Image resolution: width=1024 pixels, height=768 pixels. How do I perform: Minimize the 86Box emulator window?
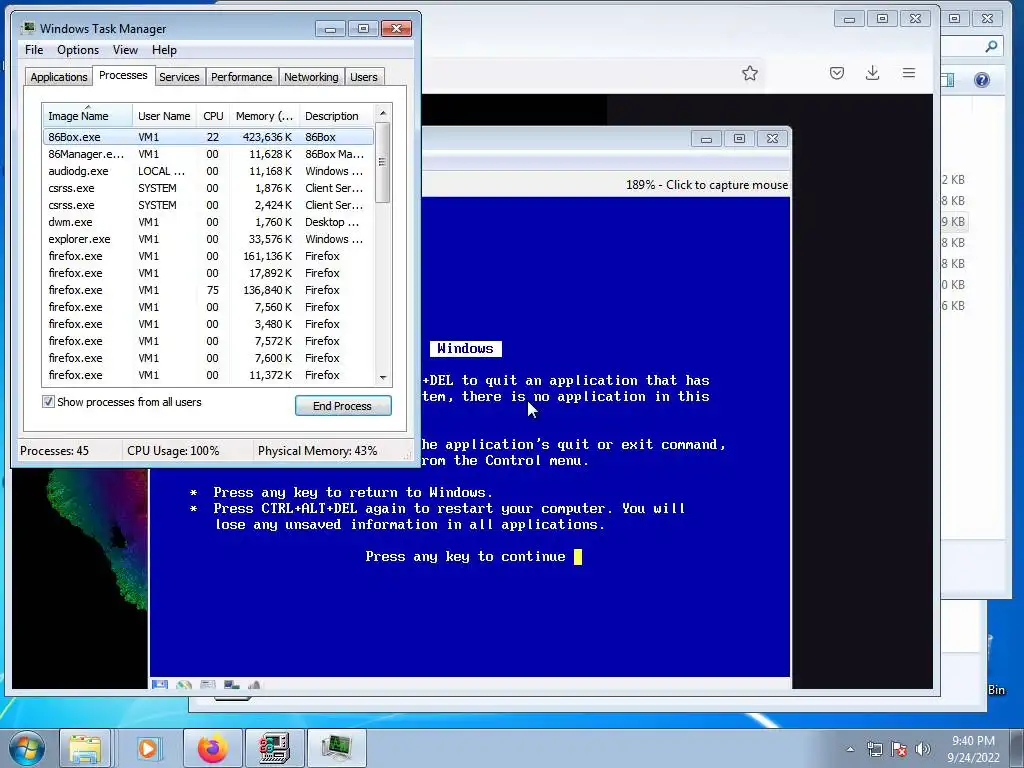click(706, 138)
